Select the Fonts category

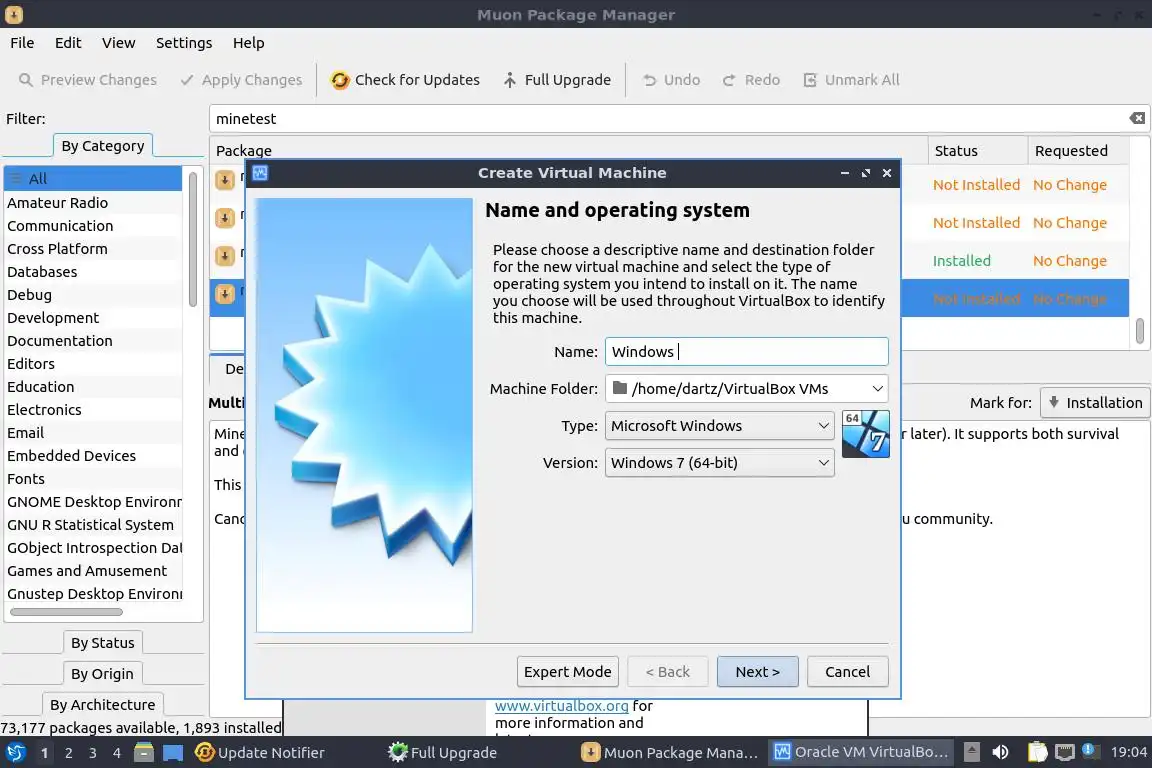pyautogui.click(x=93, y=478)
